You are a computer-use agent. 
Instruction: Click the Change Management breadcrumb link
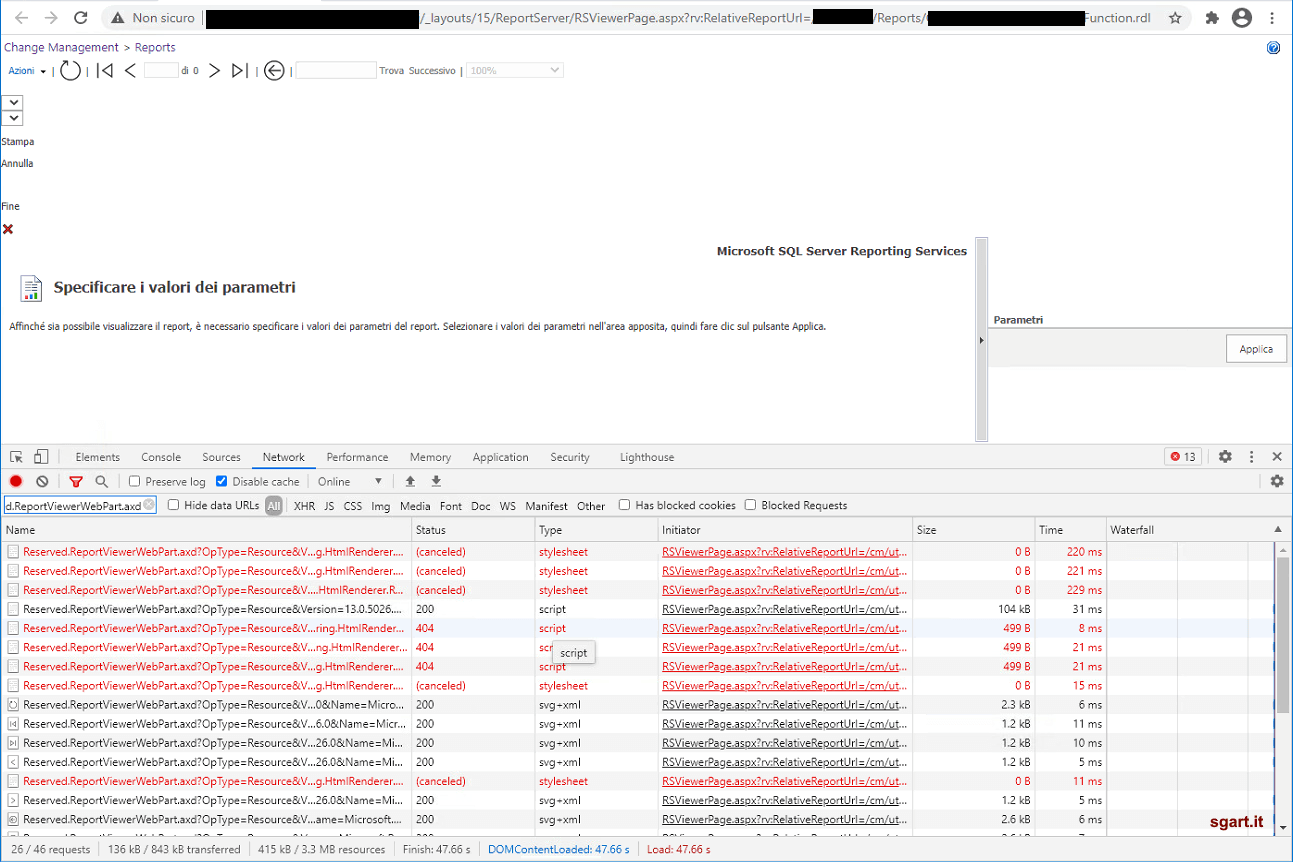[61, 47]
